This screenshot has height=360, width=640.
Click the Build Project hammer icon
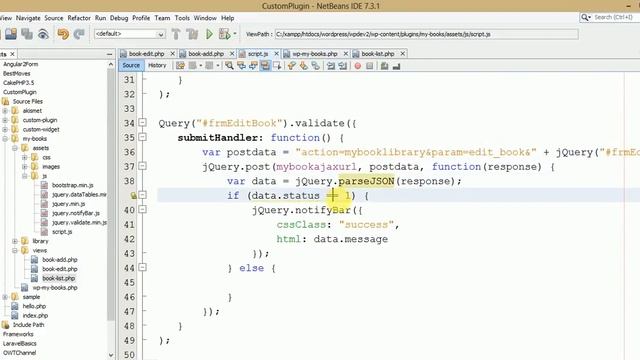click(x=176, y=34)
